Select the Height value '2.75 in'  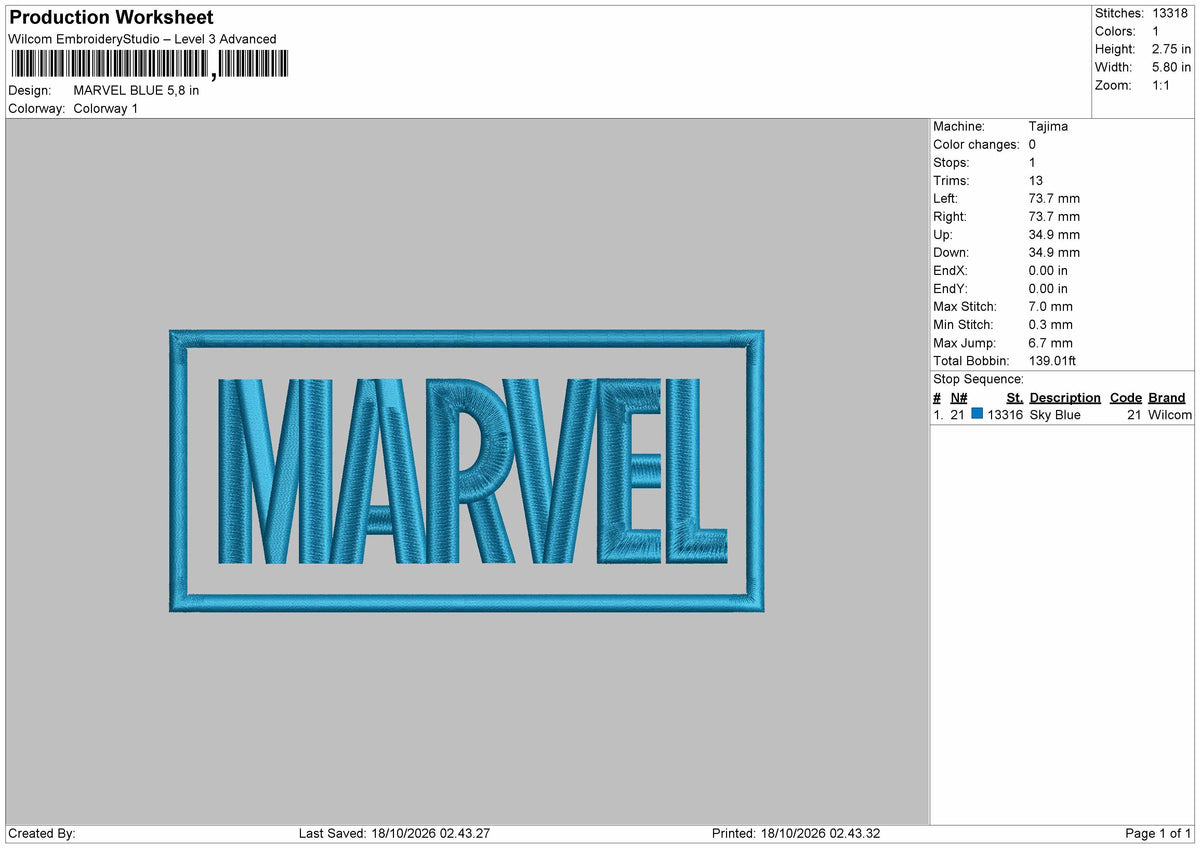pos(1171,49)
